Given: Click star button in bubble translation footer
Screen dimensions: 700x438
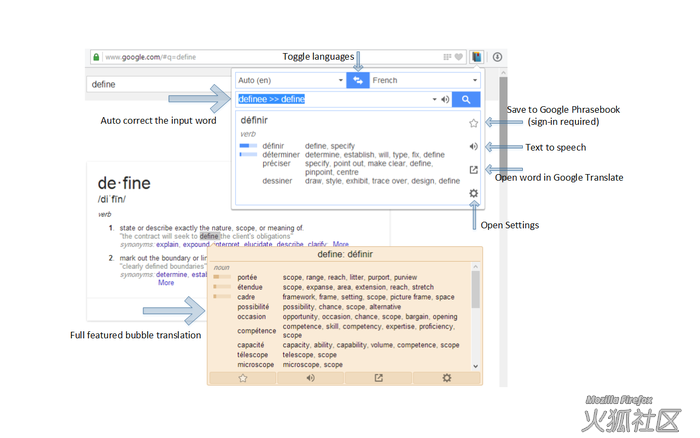Looking at the screenshot, I should click(x=243, y=378).
